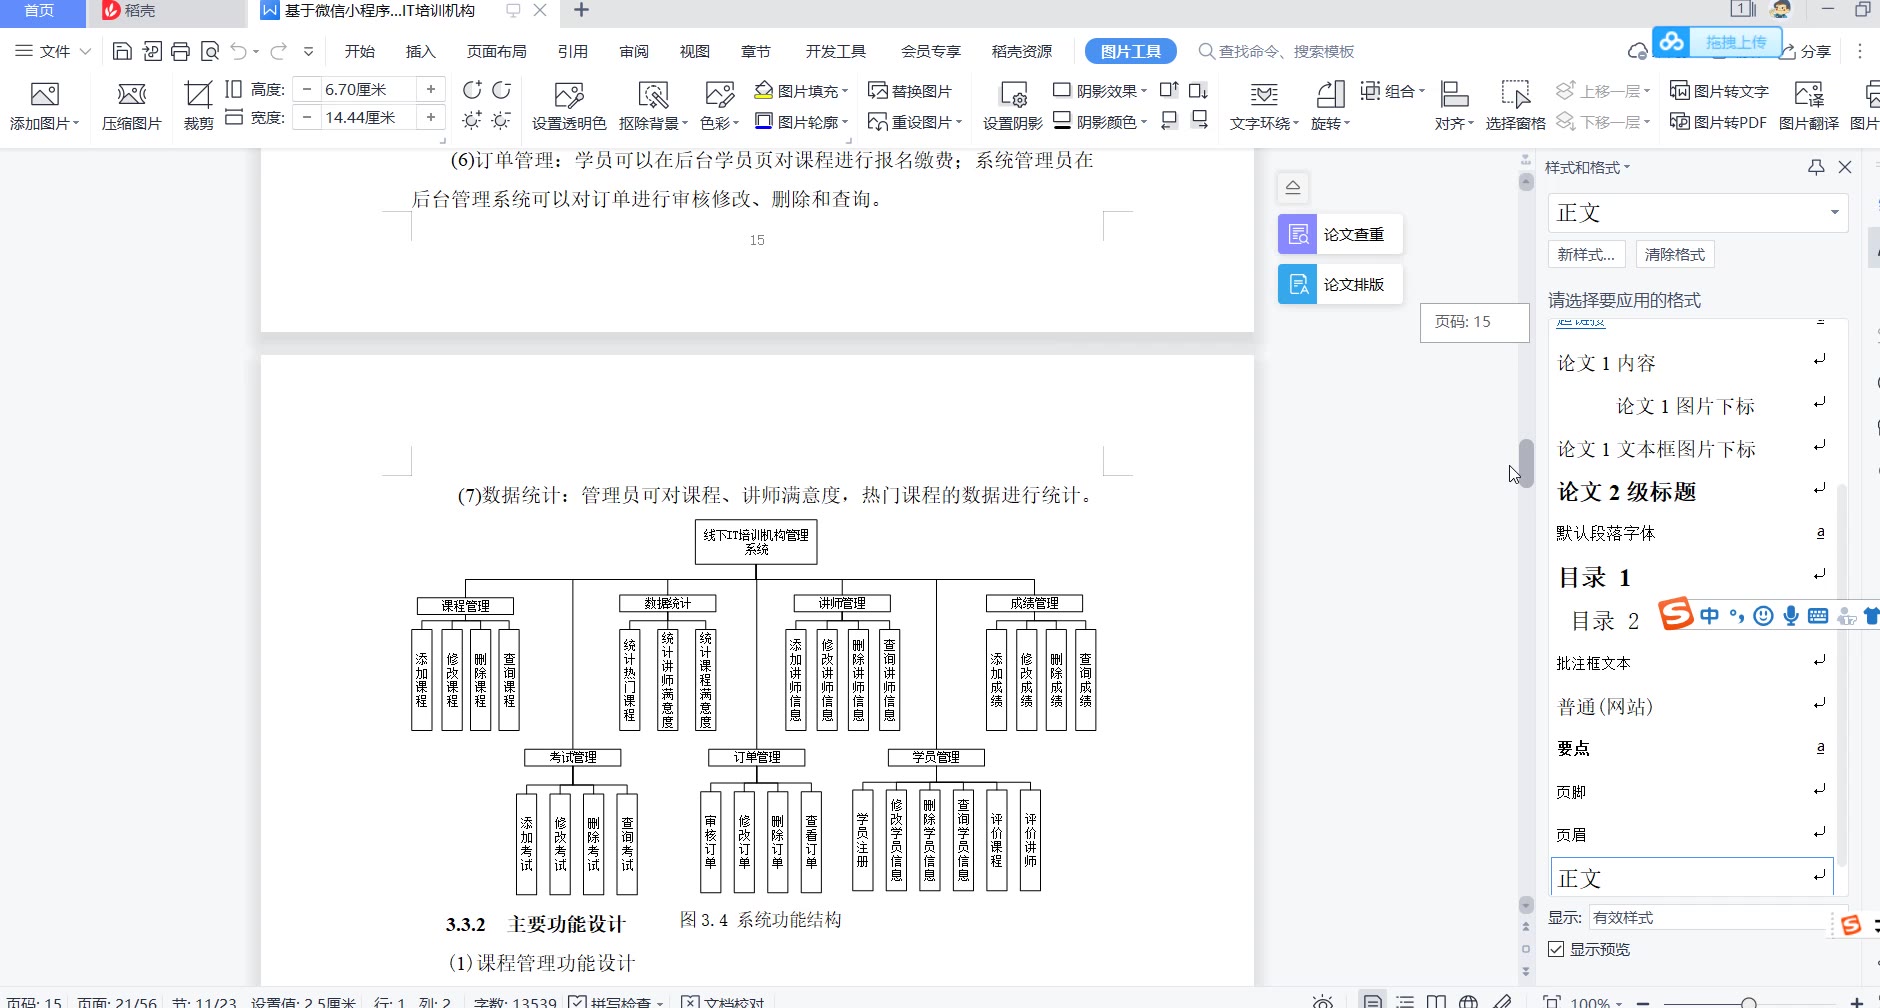The height and width of the screenshot is (1008, 1880).
Task: Click the Compress Picture (压缩图片) icon
Action: [x=131, y=96]
